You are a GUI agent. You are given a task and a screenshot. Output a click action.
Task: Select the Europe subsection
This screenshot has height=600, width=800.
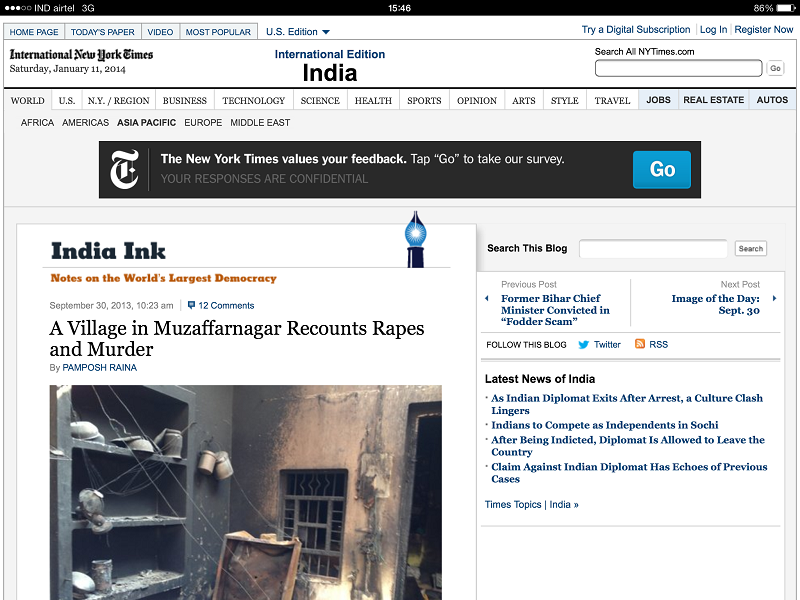click(203, 123)
